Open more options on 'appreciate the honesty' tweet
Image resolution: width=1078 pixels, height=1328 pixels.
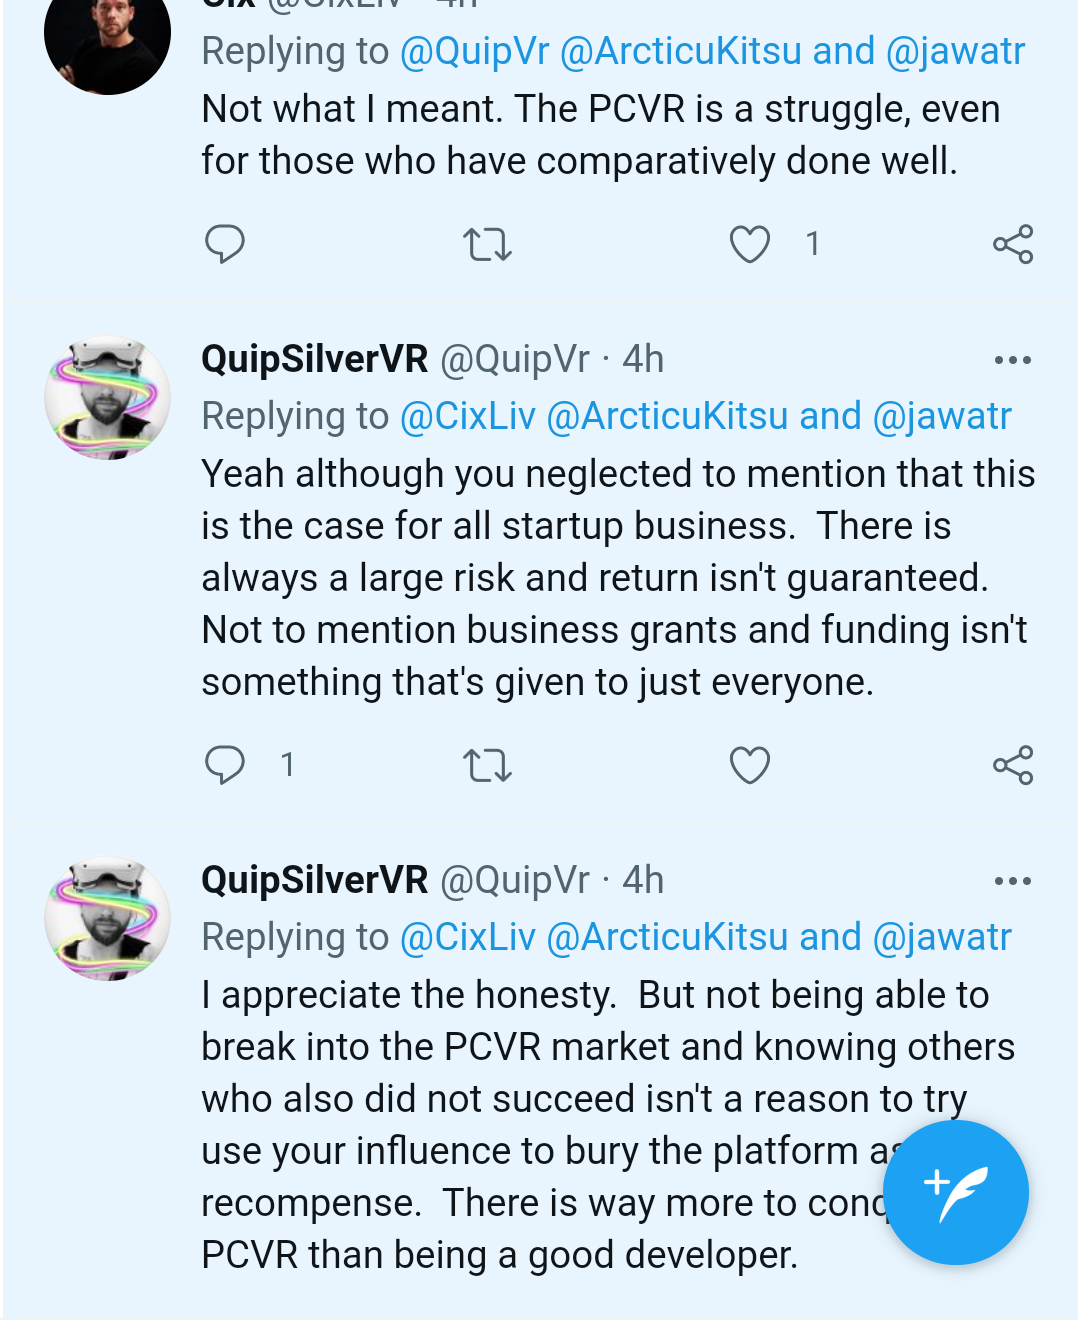(1012, 881)
